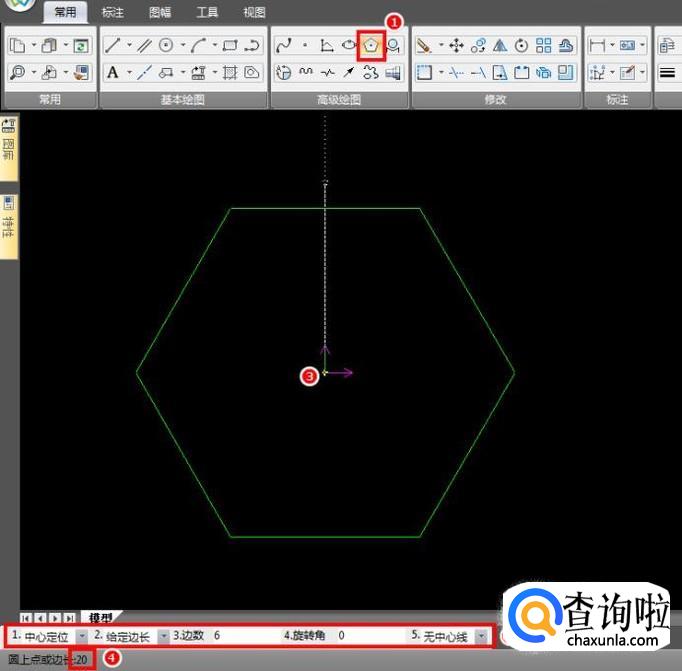The image size is (682, 671).
Task: Open the 无中心线 dropdown
Action: [481, 636]
